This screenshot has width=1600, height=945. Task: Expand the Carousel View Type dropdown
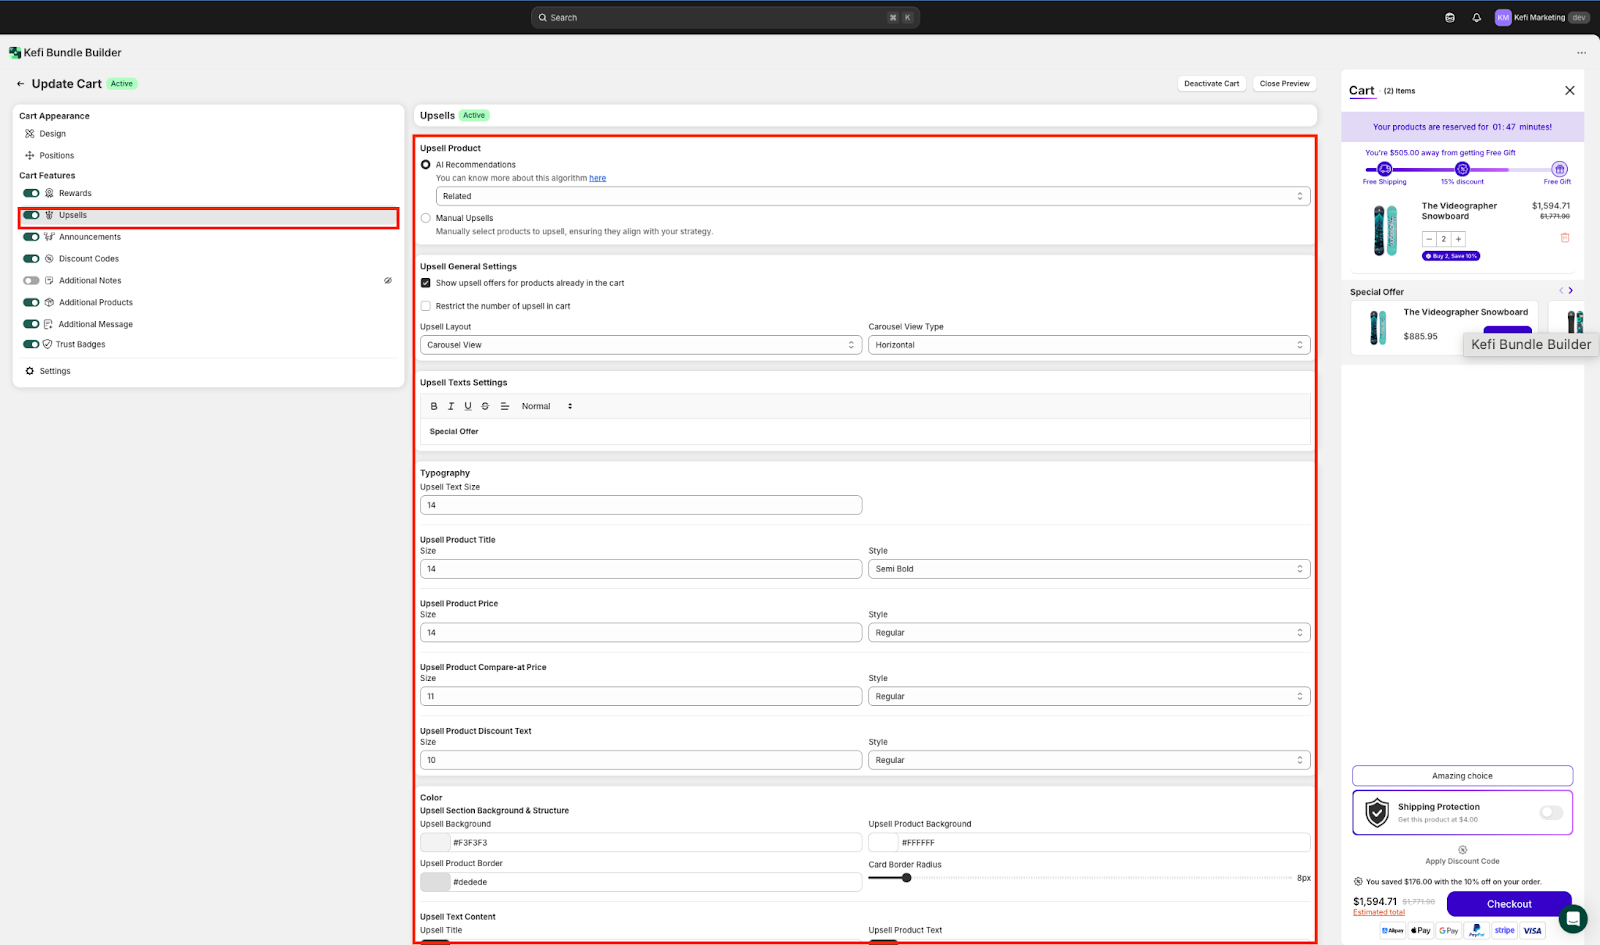click(1088, 345)
